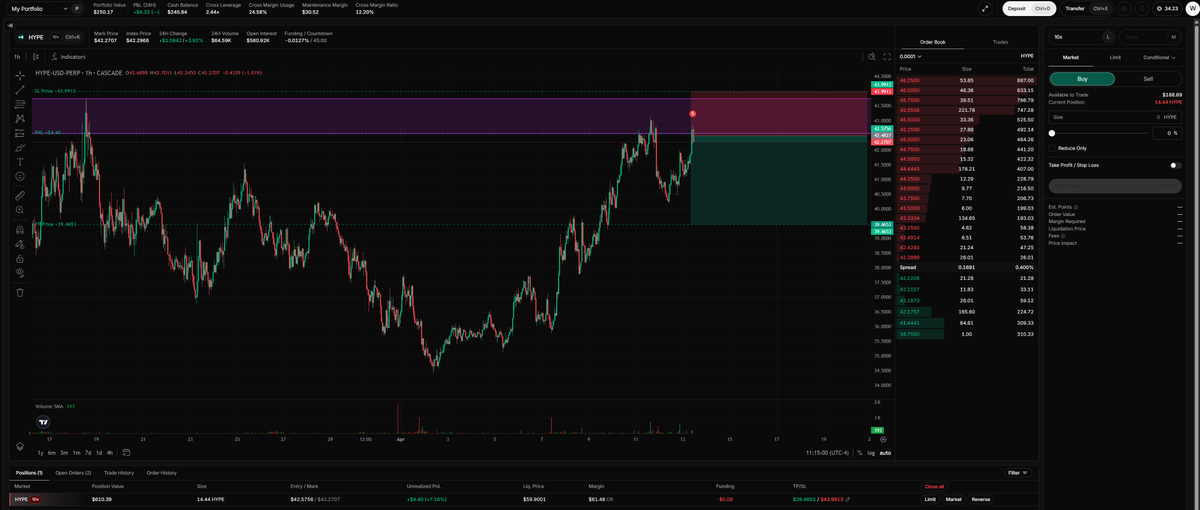Click the chart quick search icon
Viewport: 1200px width, 510px height.
872,57
